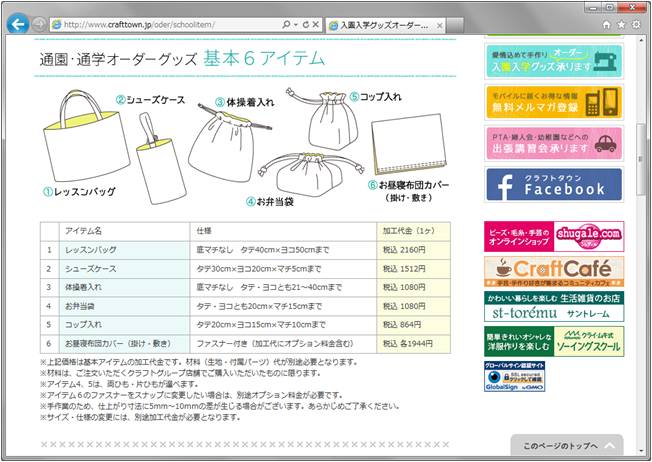Screen dimensions: 652x462
Task: Open the 出張講習会承ります banner
Action: (554, 143)
